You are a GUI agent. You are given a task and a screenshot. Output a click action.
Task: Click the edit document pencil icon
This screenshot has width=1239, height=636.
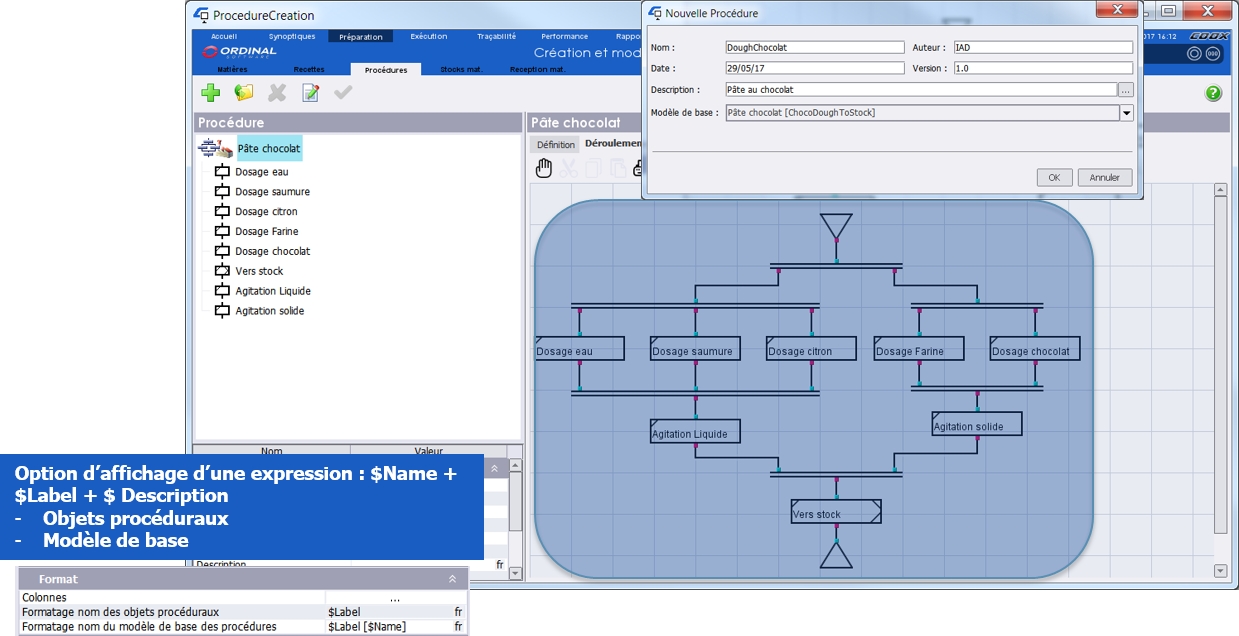tap(311, 93)
